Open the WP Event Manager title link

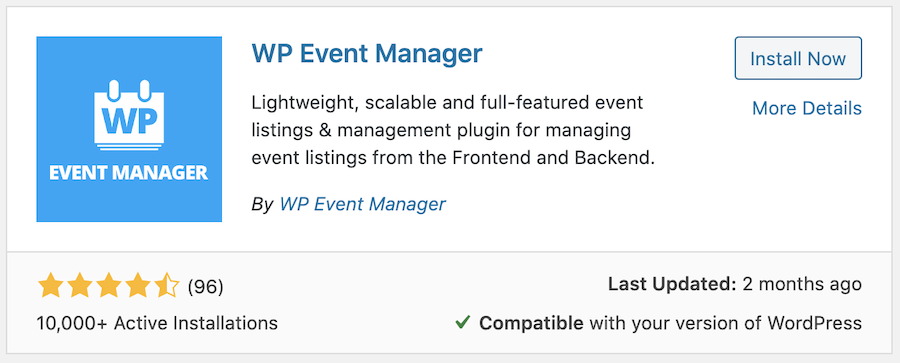point(367,54)
